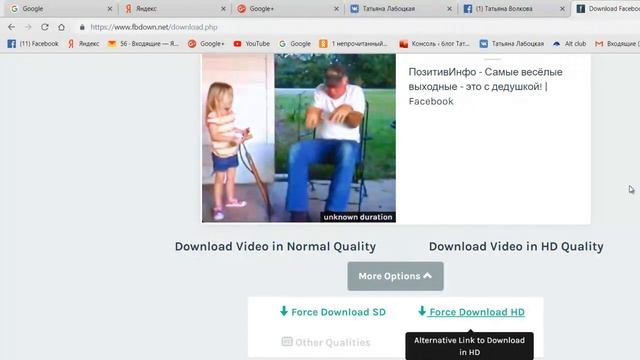640x360 pixels.
Task: Click the Other Qualities link
Action: [326, 342]
